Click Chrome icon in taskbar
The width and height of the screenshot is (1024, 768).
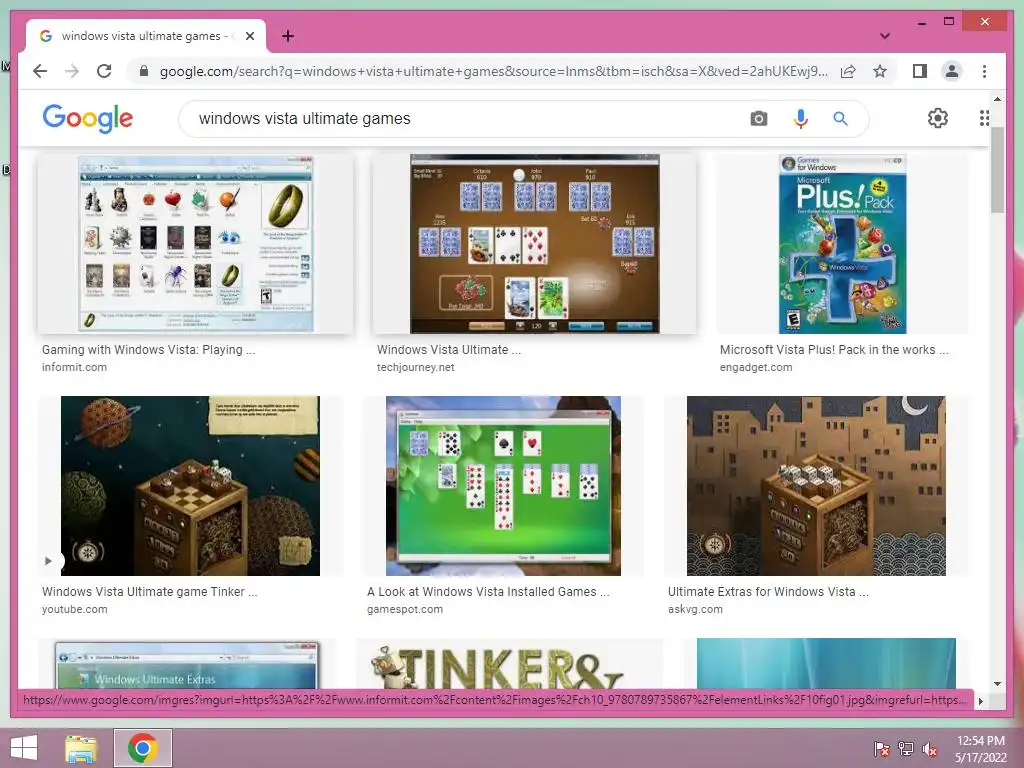[x=143, y=748]
